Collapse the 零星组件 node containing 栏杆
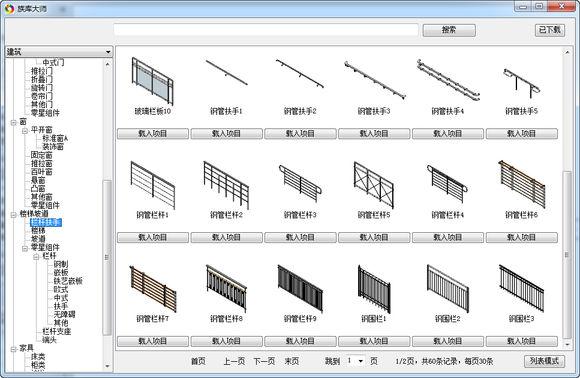The width and height of the screenshot is (580, 378). click(25, 248)
